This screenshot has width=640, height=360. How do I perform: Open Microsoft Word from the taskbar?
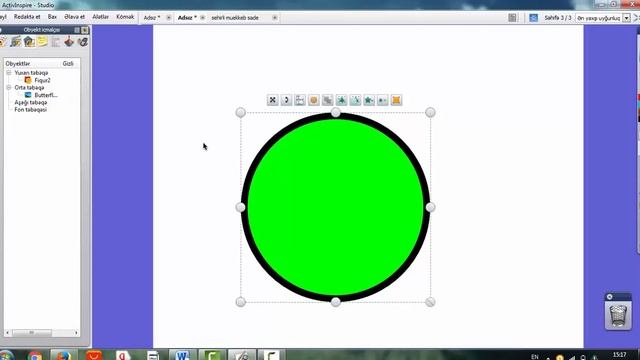click(x=182, y=355)
